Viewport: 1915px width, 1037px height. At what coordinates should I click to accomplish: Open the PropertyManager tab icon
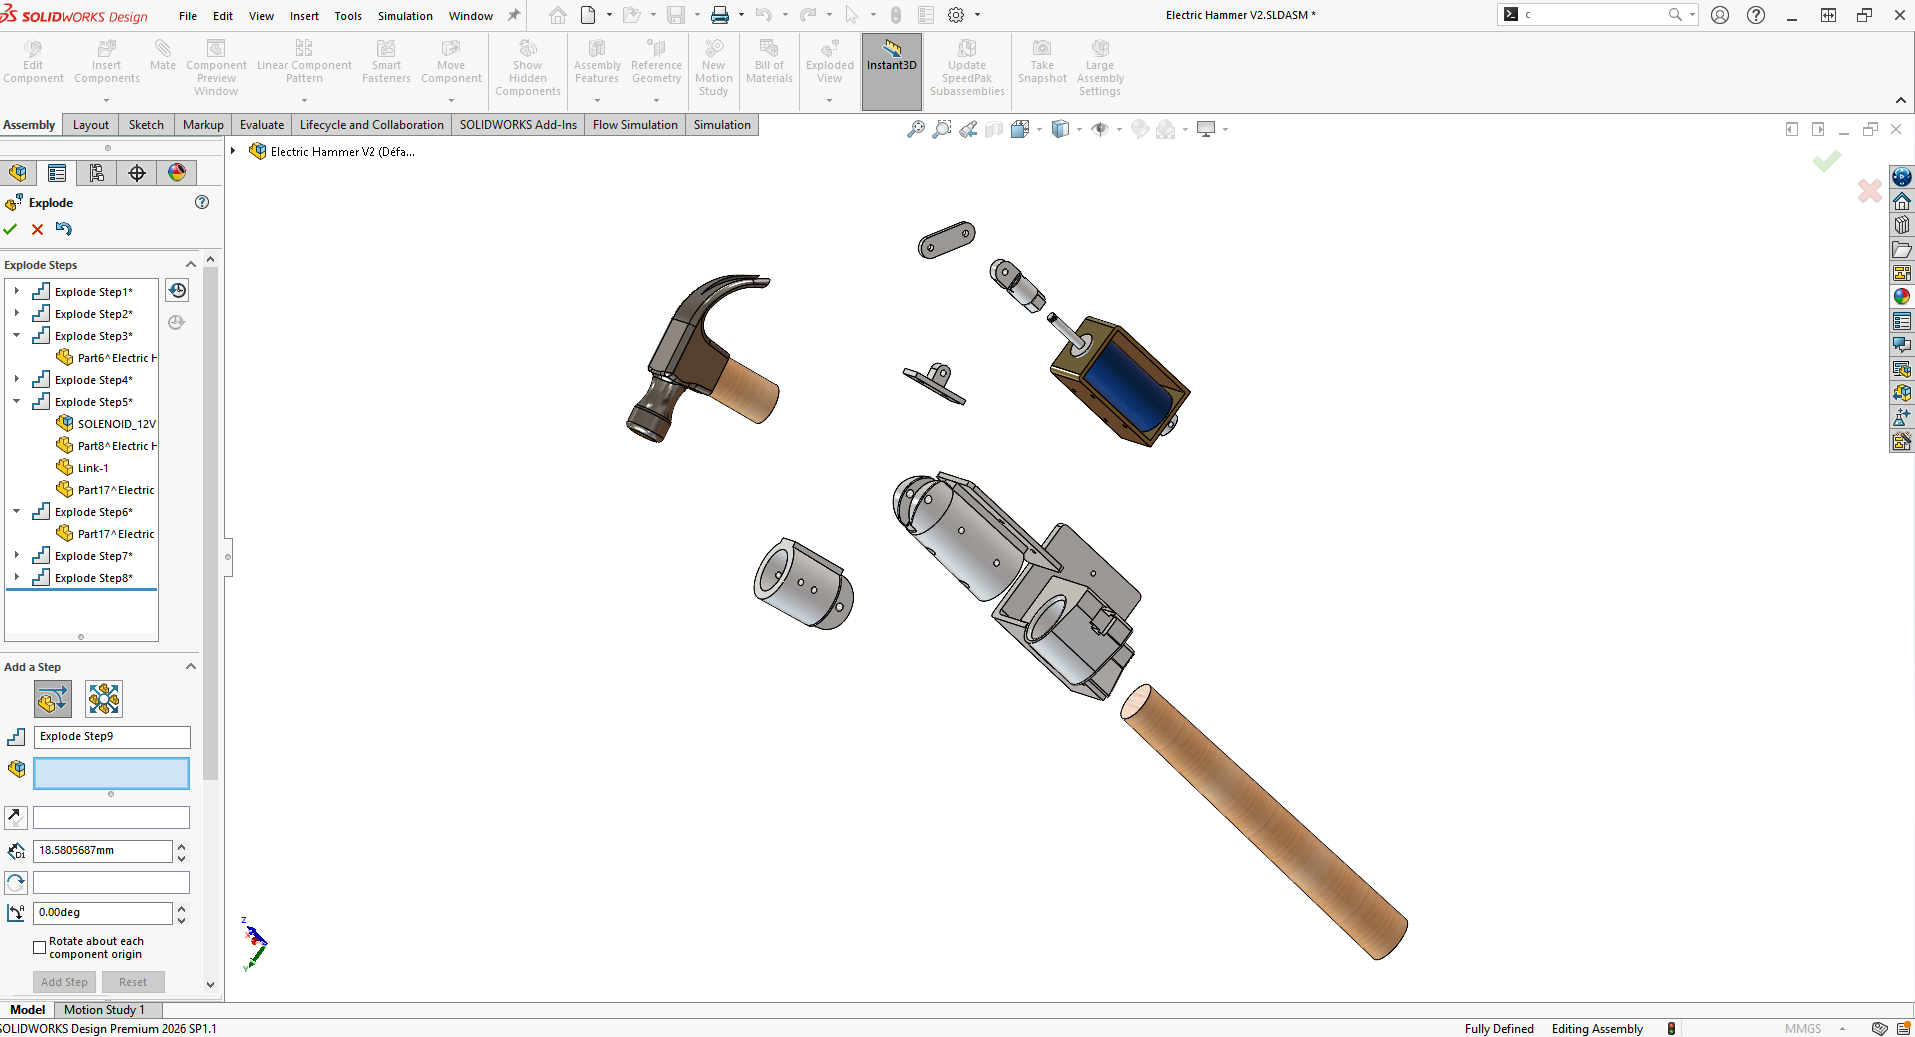[x=57, y=173]
